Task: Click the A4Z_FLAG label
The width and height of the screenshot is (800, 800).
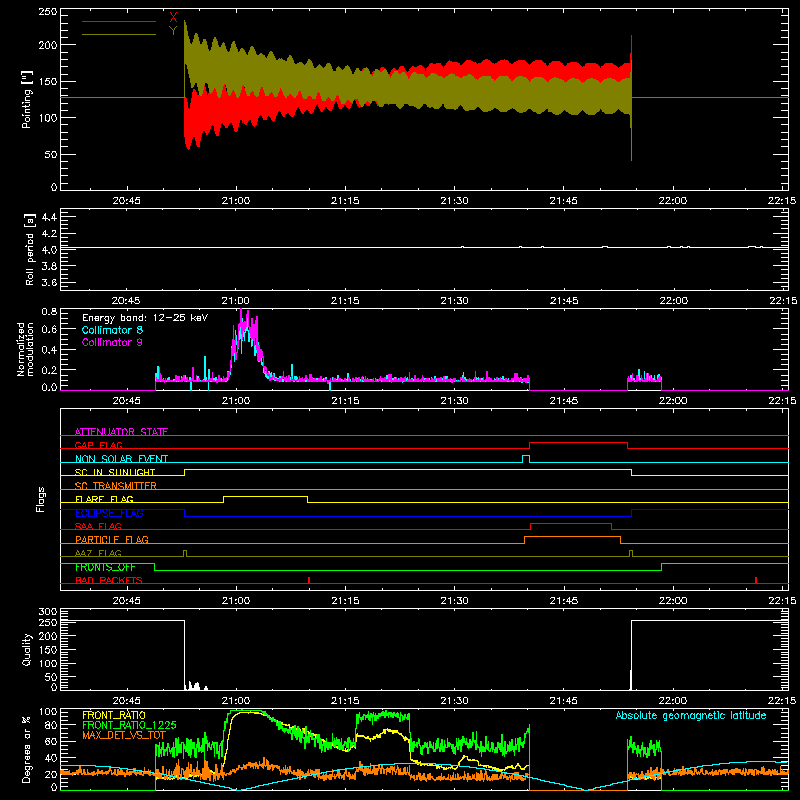Action: pos(98,553)
